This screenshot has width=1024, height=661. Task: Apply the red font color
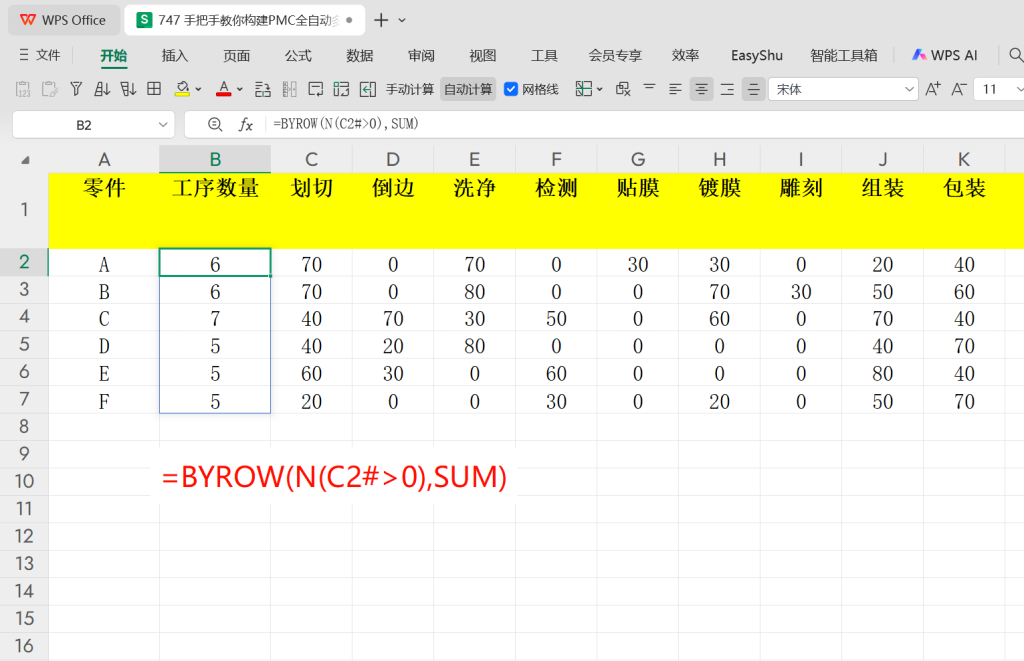[x=223, y=89]
